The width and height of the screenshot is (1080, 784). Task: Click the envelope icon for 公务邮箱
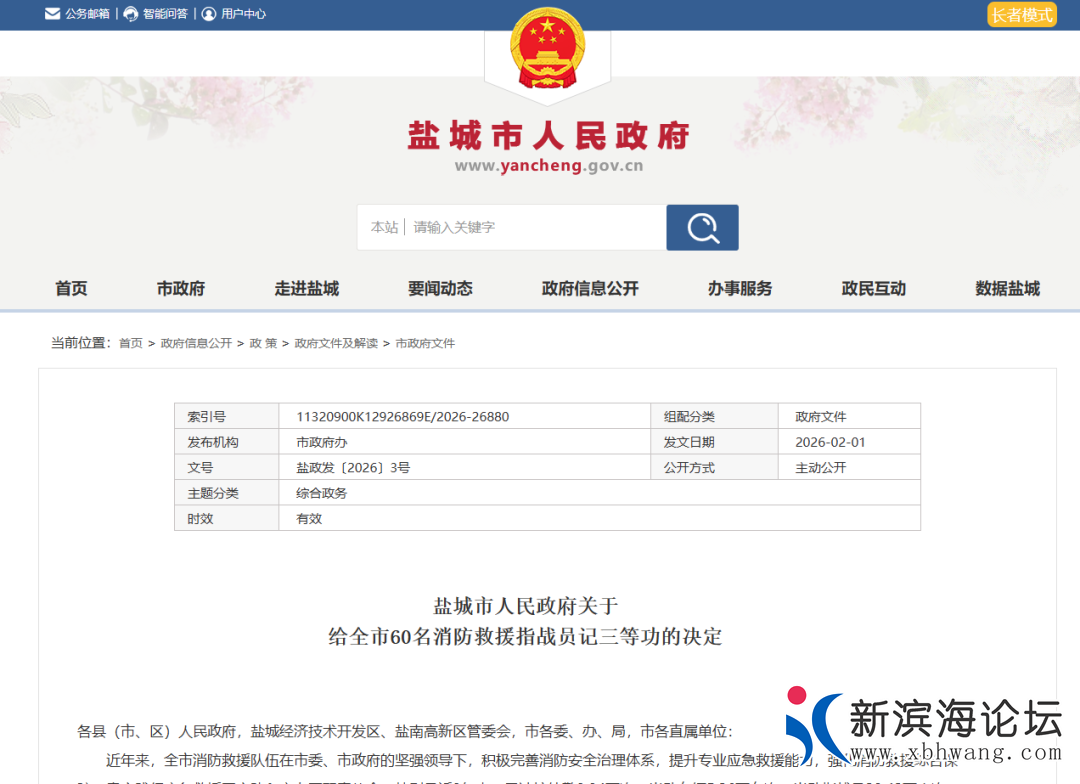click(52, 14)
